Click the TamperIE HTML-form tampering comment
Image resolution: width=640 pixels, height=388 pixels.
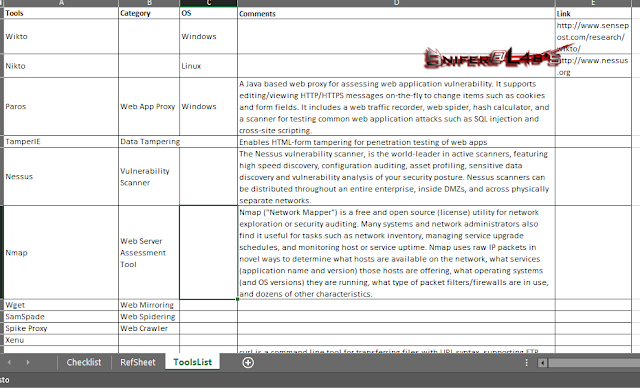coord(396,142)
